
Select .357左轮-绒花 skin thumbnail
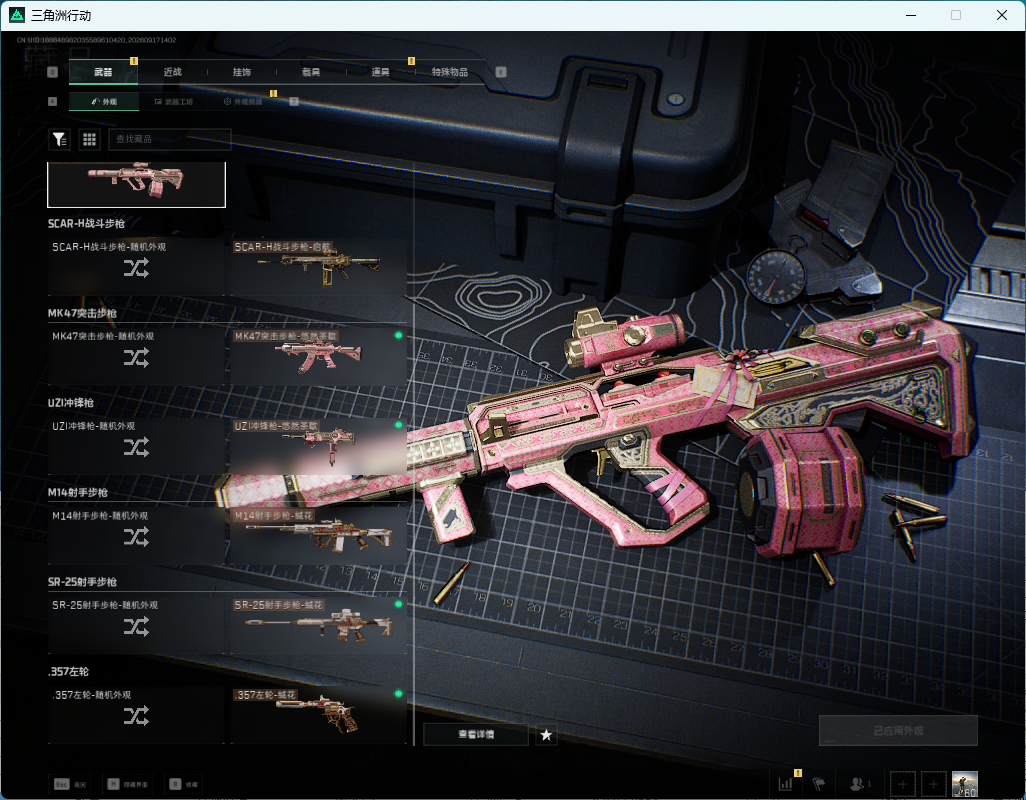(319, 714)
